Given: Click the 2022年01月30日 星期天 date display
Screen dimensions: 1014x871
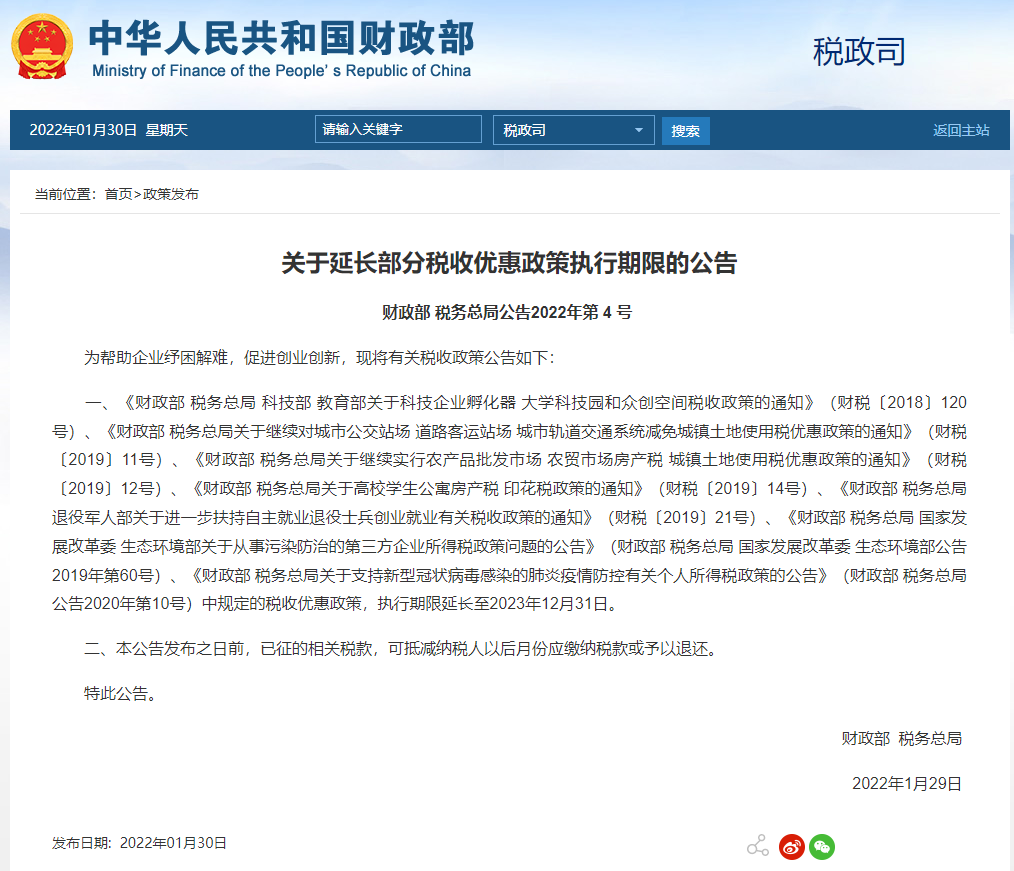Looking at the screenshot, I should coord(108,130).
